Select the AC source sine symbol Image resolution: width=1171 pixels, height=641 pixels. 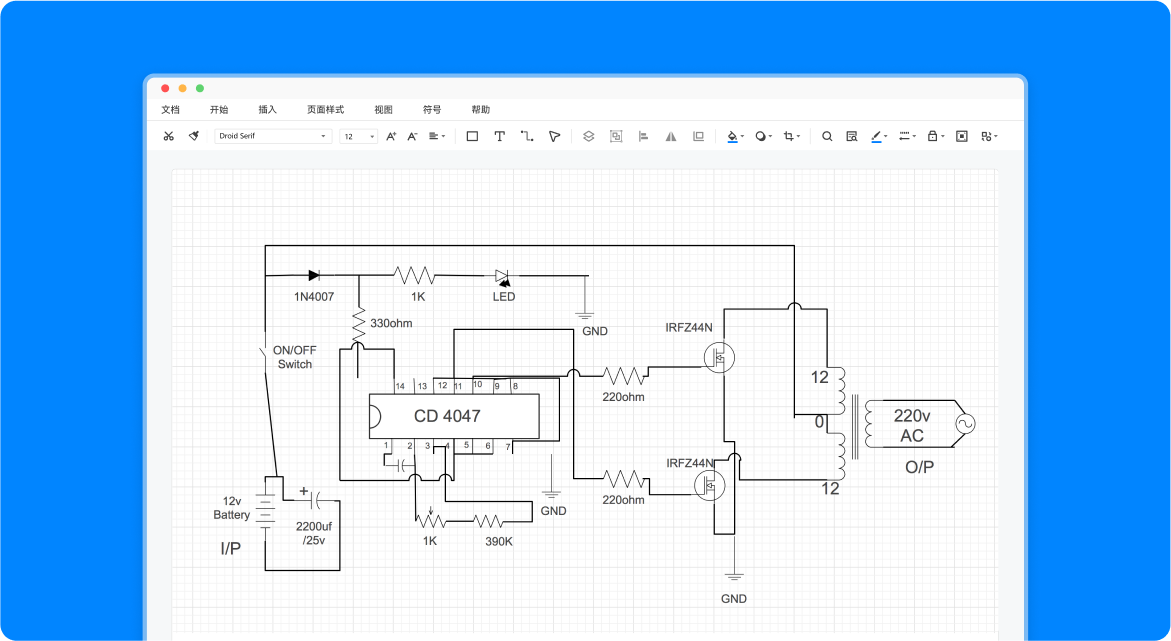pos(964,424)
